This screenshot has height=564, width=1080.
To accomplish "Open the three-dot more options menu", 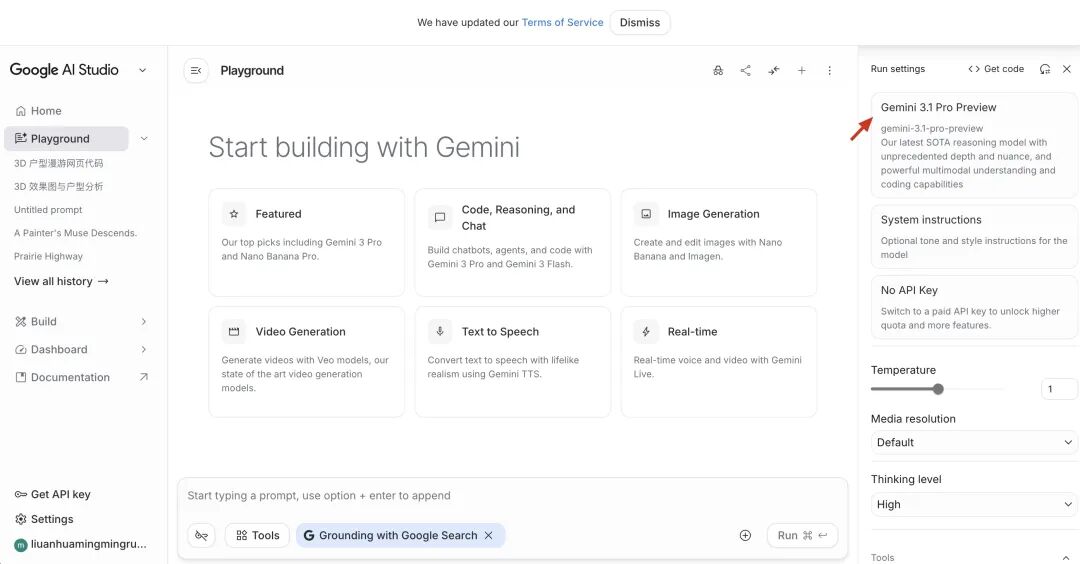I will pos(829,70).
